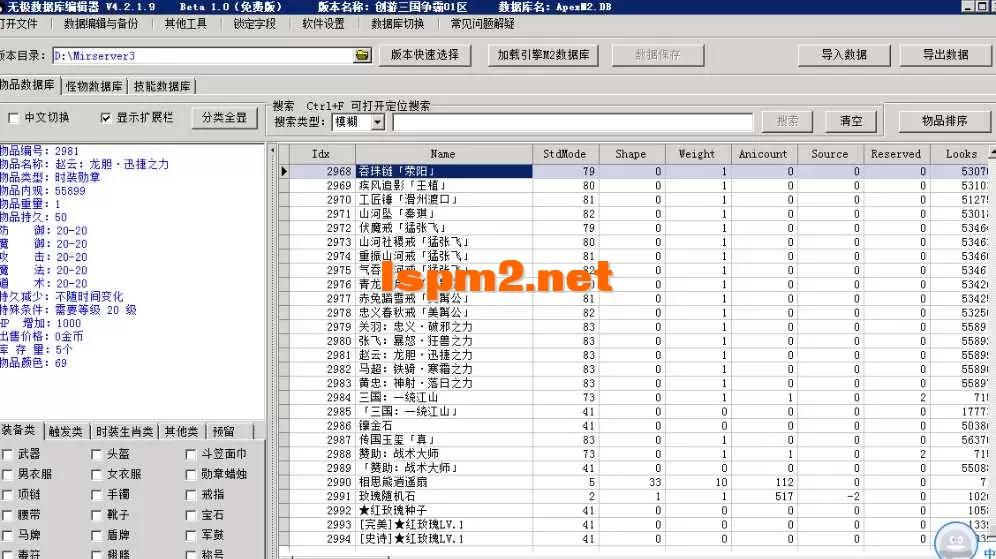Click the folder browse icon next to the path field
The height and width of the screenshot is (559, 996).
point(362,55)
